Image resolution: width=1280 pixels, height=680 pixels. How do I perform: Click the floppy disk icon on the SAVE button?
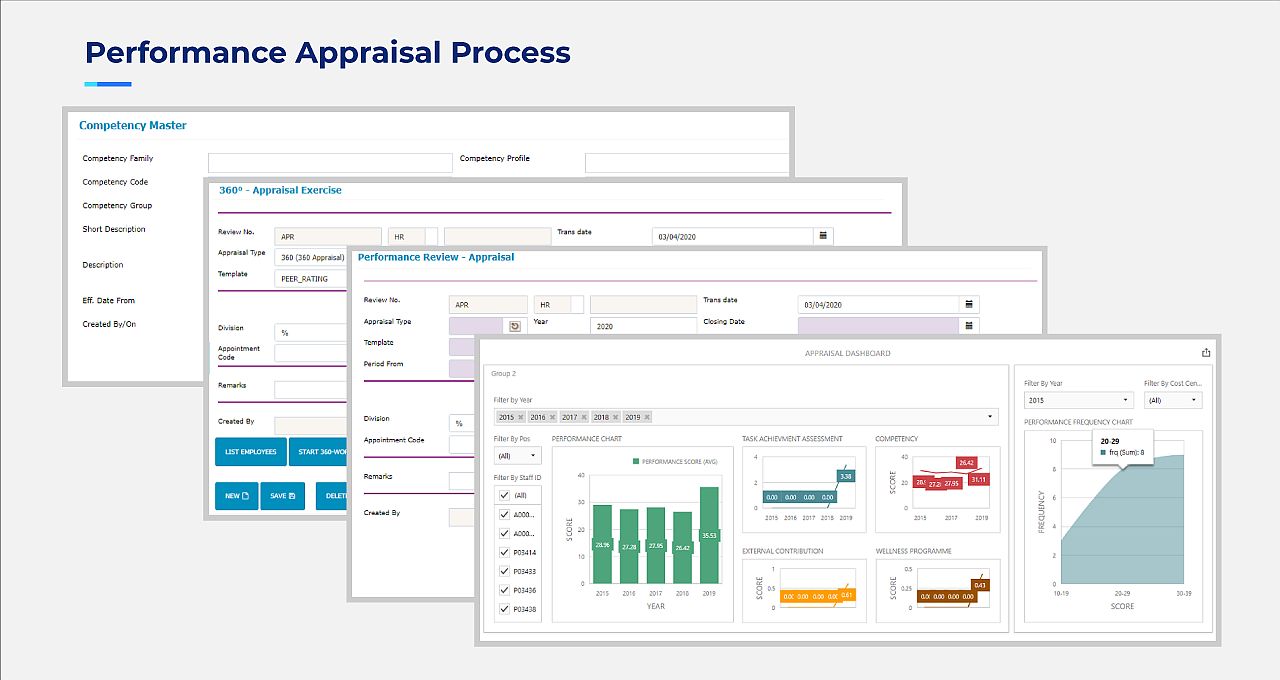pyautogui.click(x=291, y=496)
